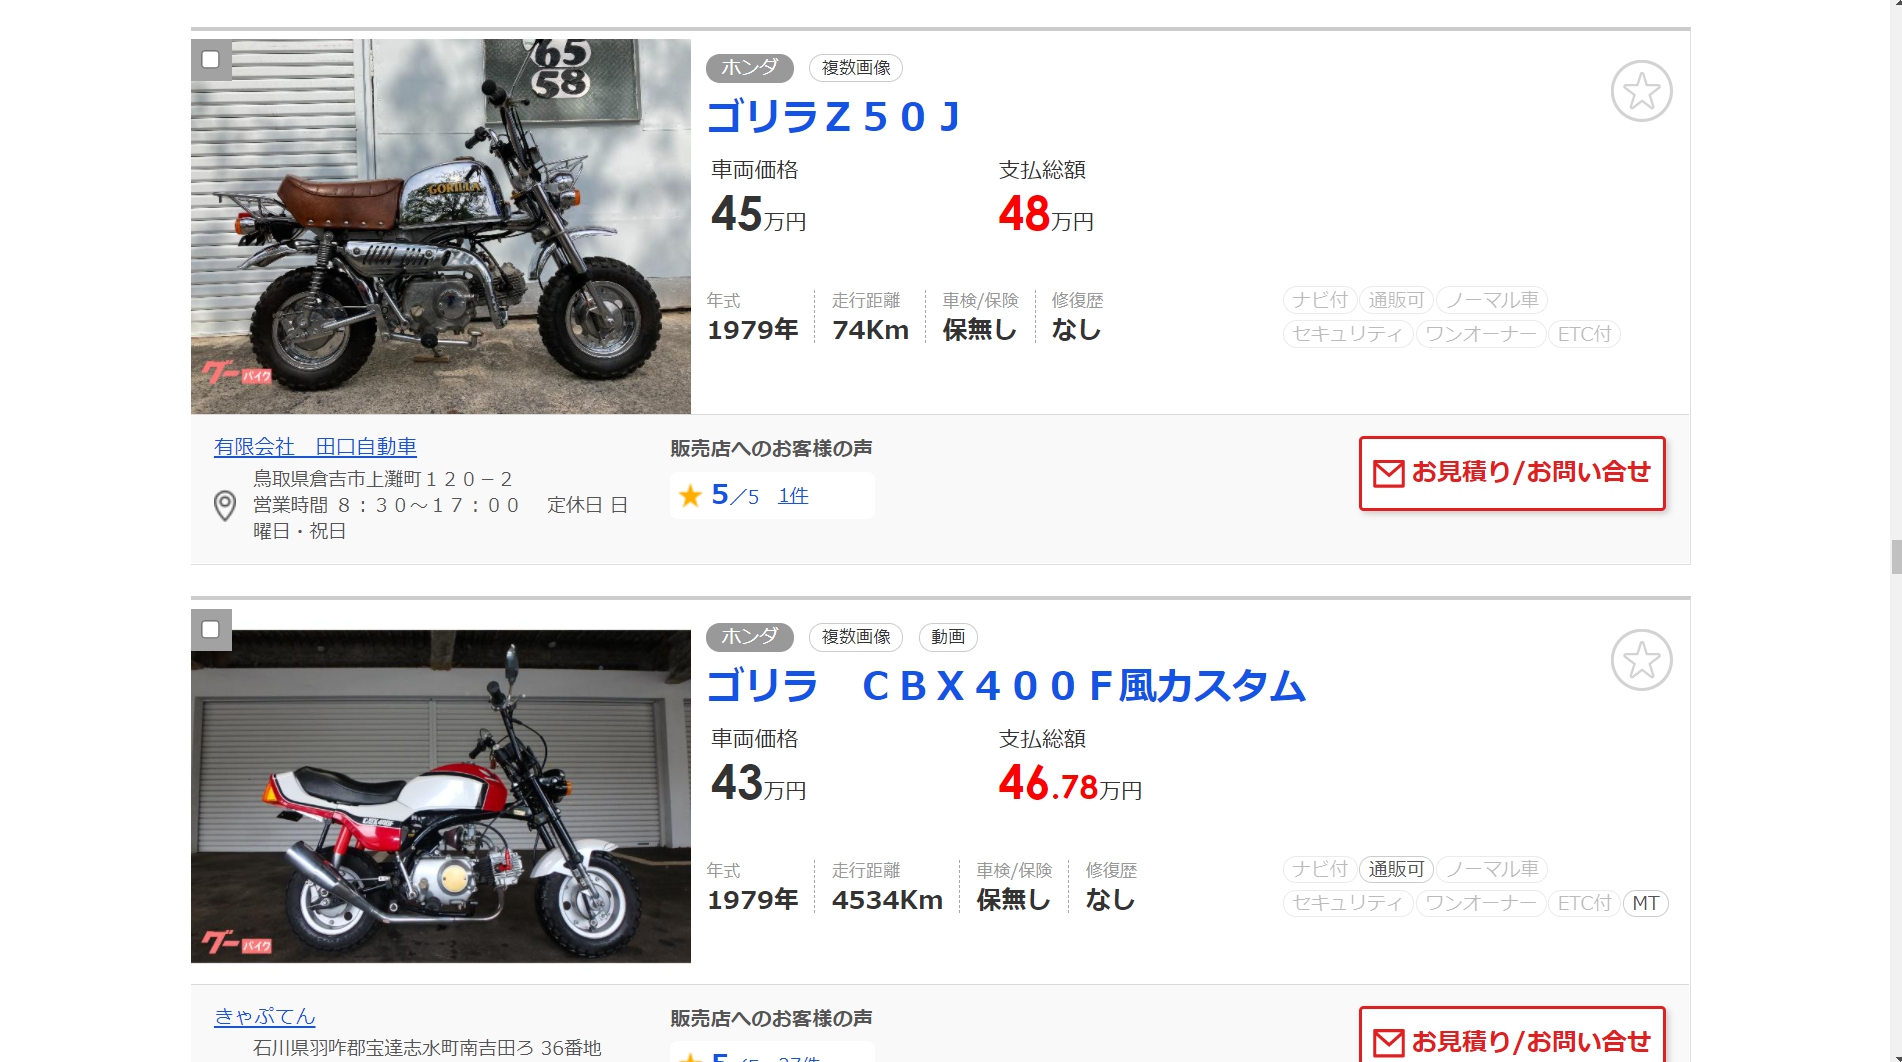The image size is (1902, 1062).
Task: Click the page vertical scrollbar thumb
Action: 1895,556
